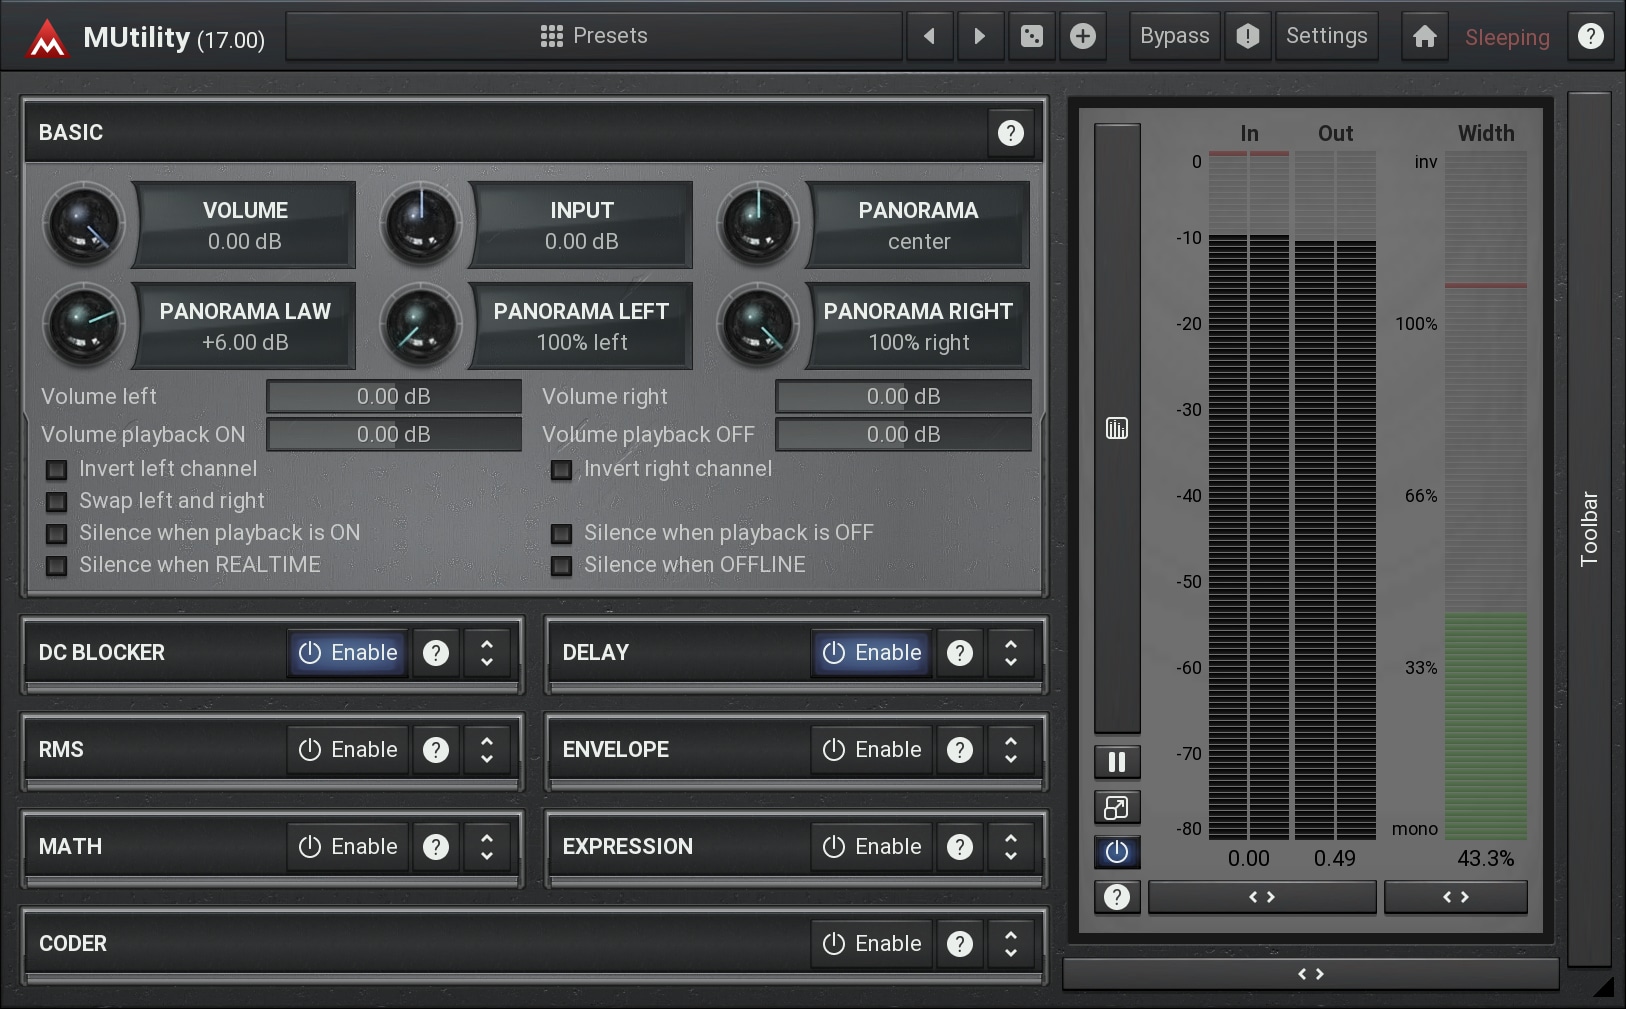Expand the ENVELOPE section arrows
1626x1009 pixels.
(1011, 750)
